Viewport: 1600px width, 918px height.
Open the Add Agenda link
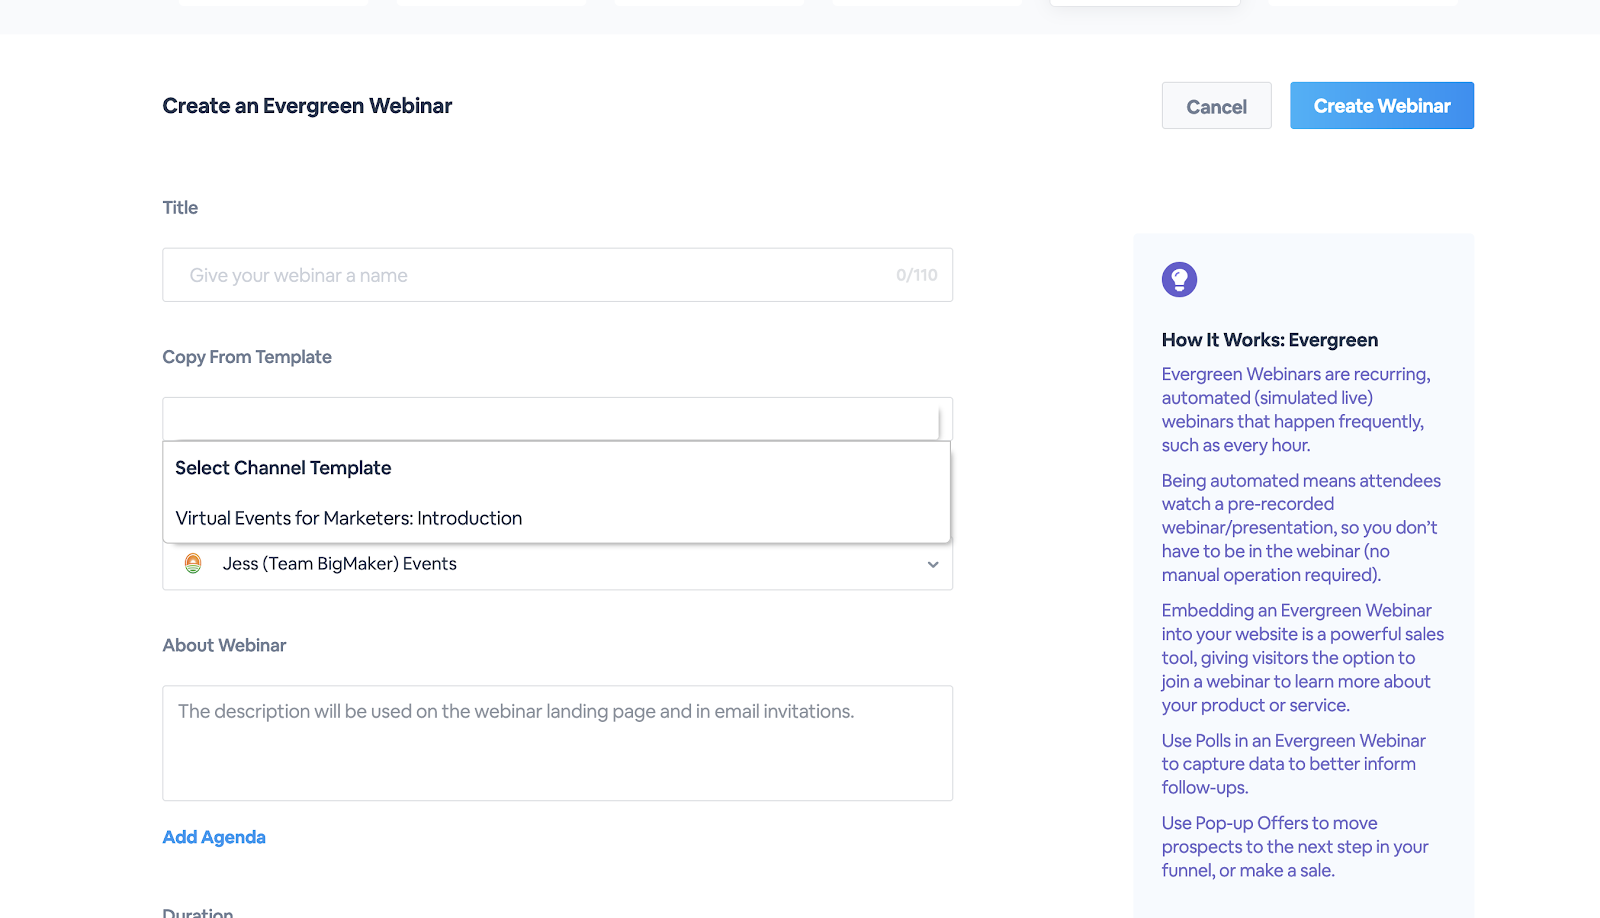click(214, 837)
